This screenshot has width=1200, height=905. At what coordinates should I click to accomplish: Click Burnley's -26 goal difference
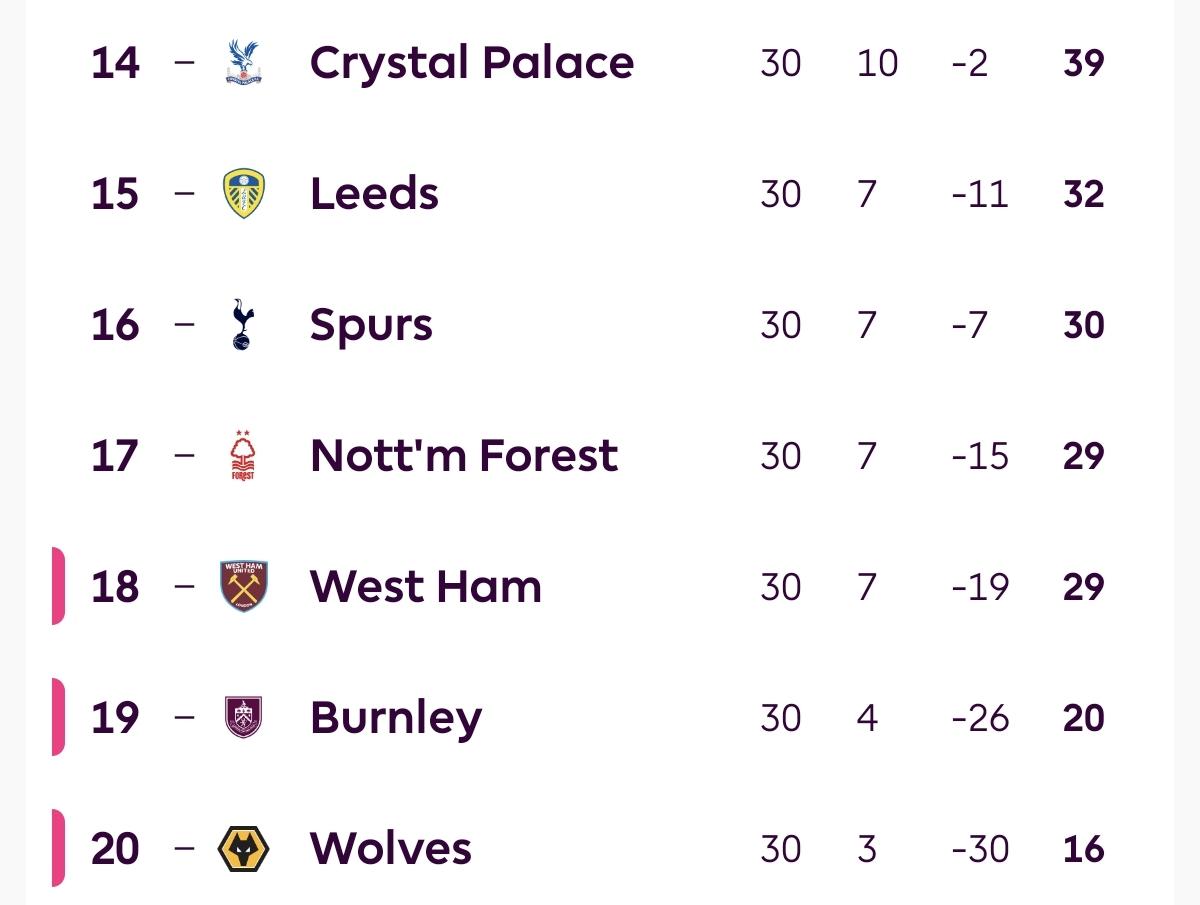coord(980,718)
